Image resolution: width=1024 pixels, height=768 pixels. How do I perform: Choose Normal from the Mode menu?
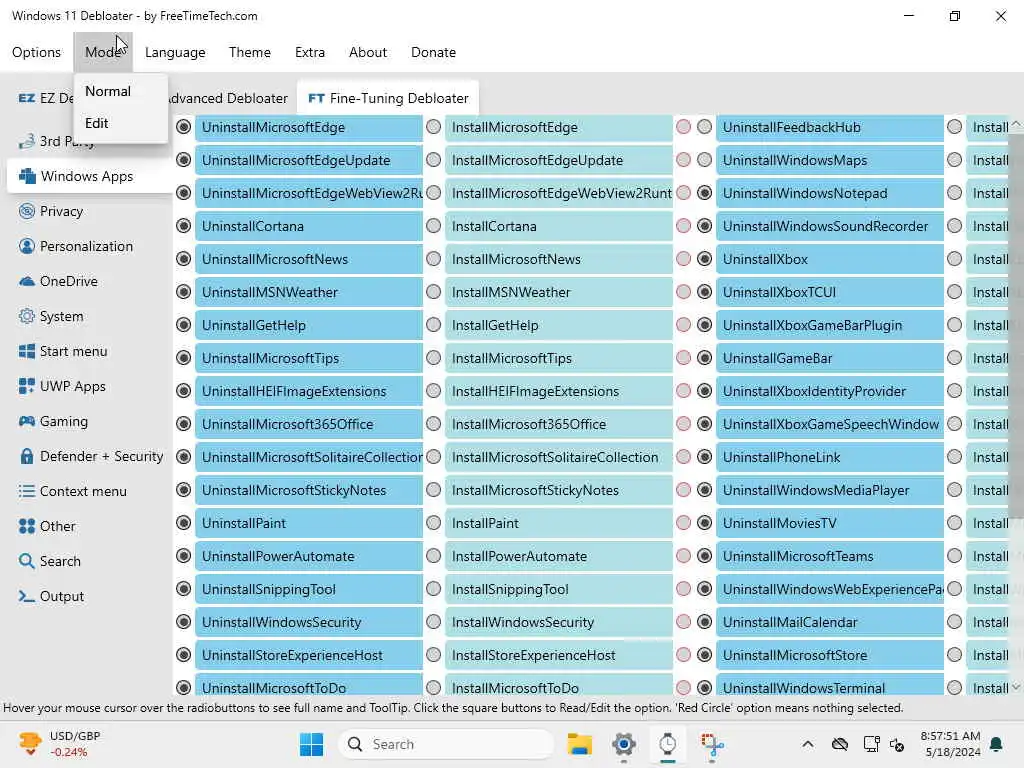(x=121, y=91)
